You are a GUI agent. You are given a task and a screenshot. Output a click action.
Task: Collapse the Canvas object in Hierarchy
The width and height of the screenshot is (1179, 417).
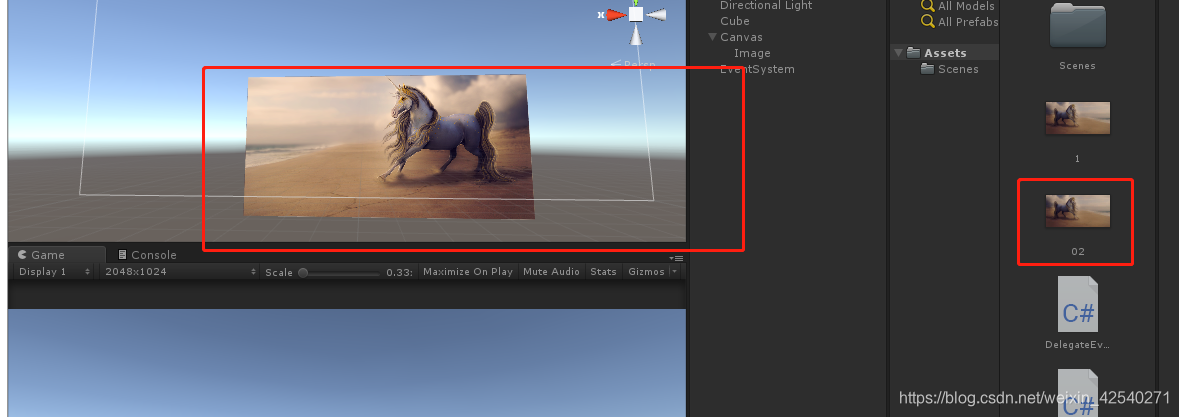click(712, 37)
